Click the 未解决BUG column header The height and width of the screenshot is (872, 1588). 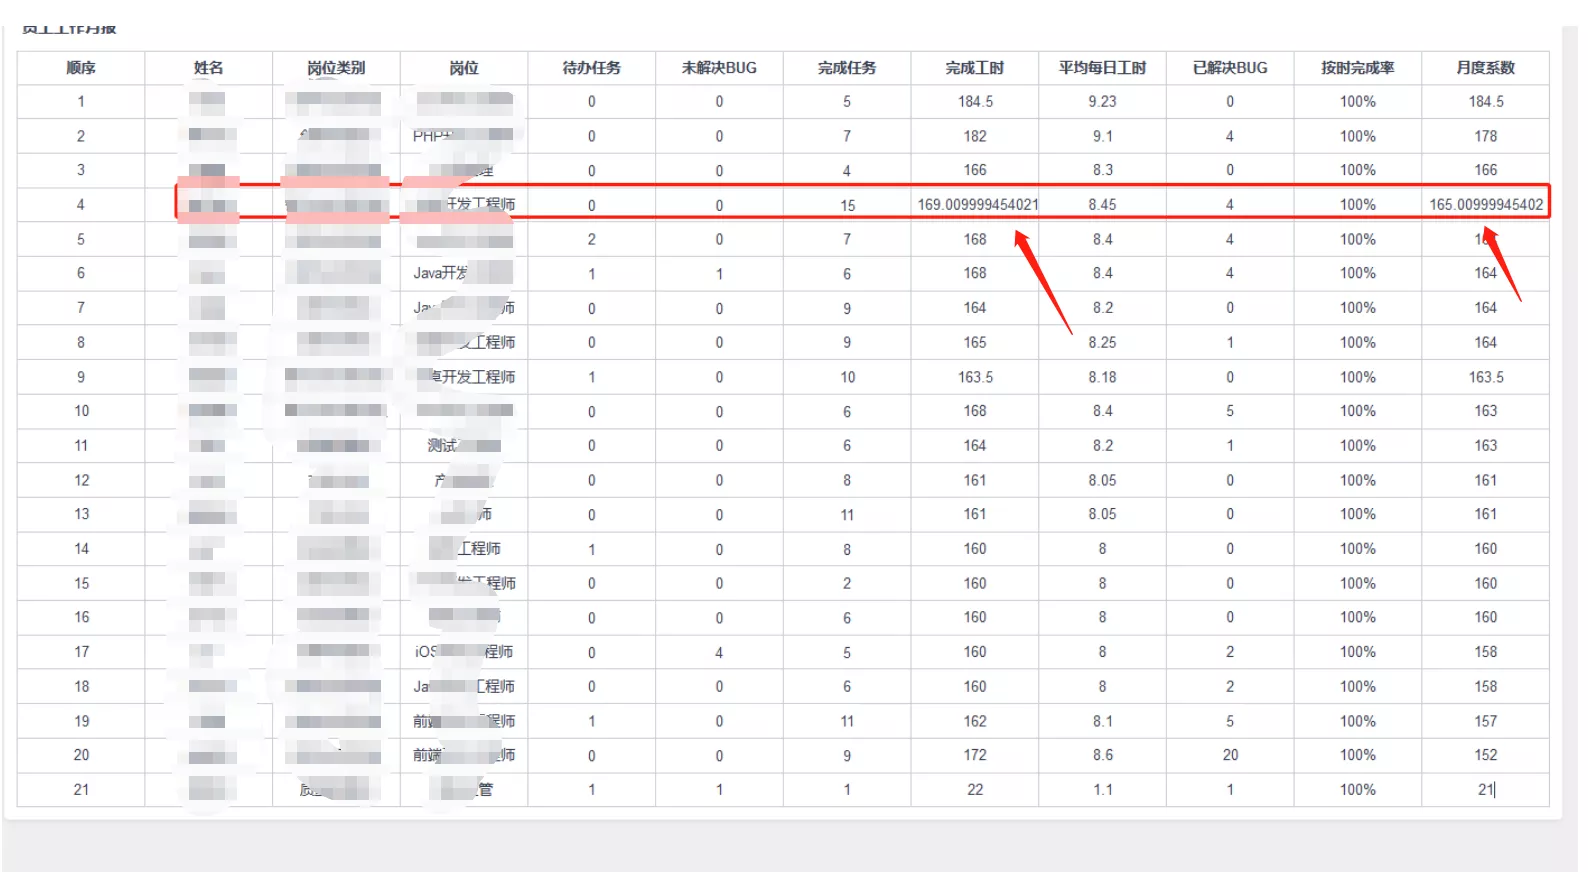point(719,68)
